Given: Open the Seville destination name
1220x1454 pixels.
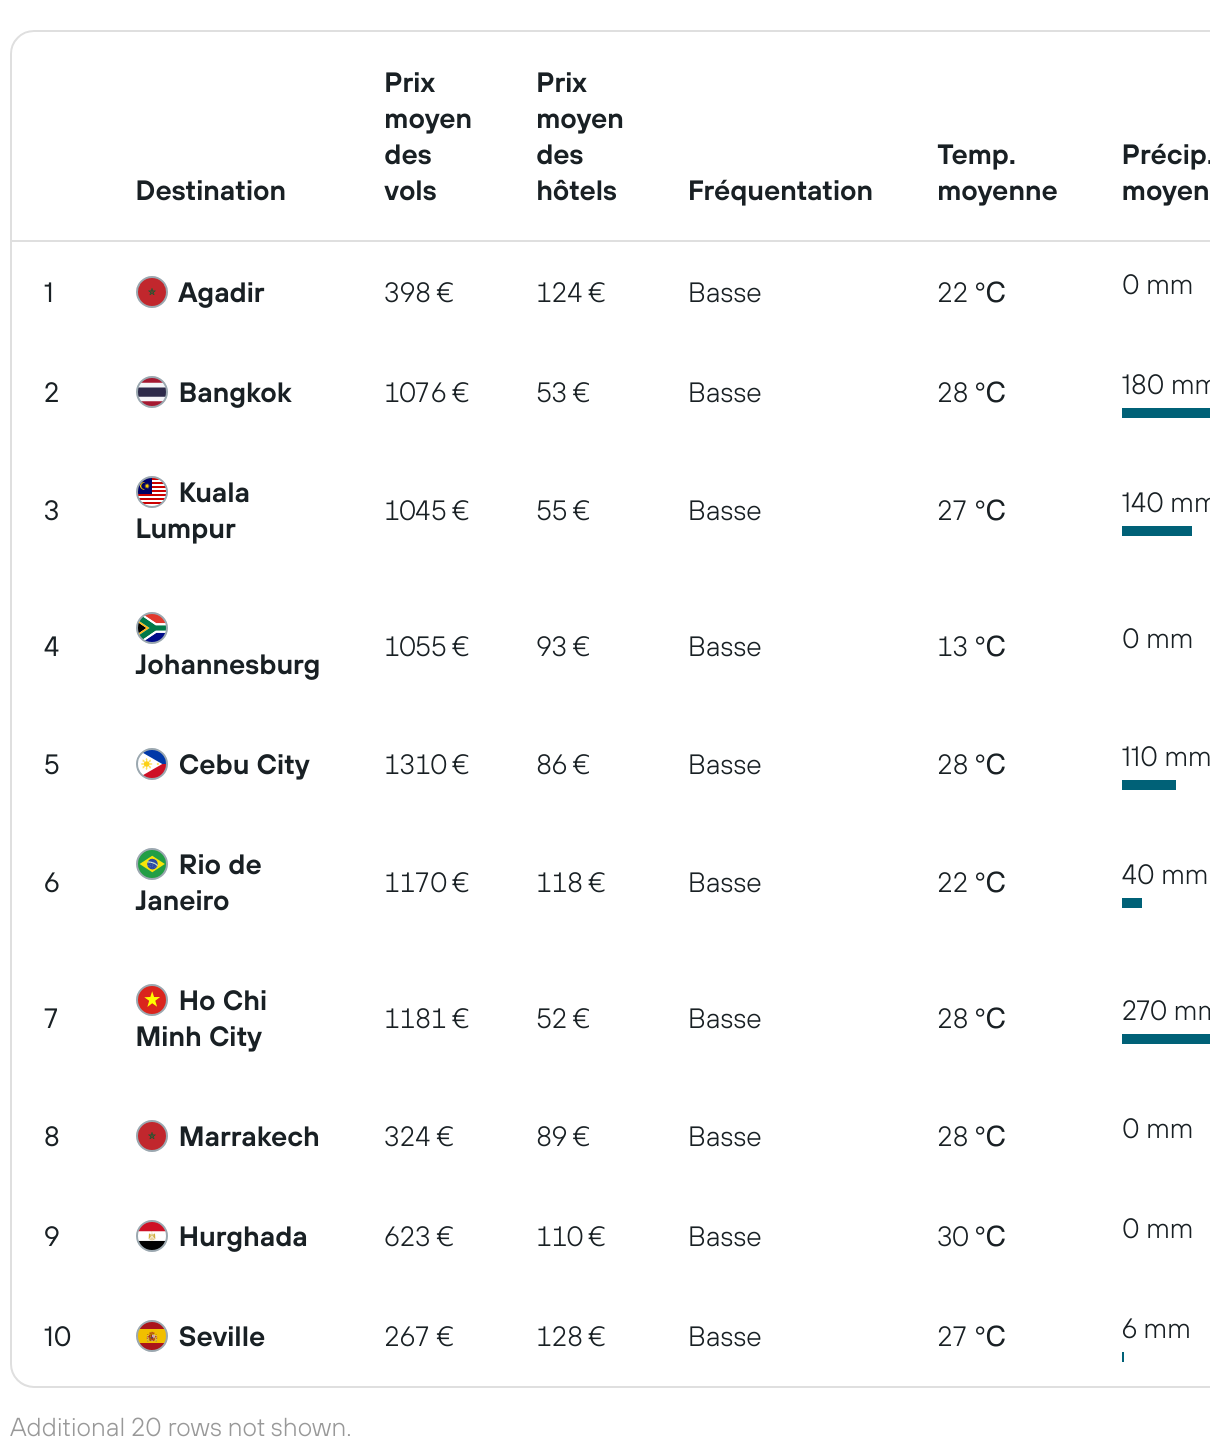Looking at the screenshot, I should (x=222, y=1337).
